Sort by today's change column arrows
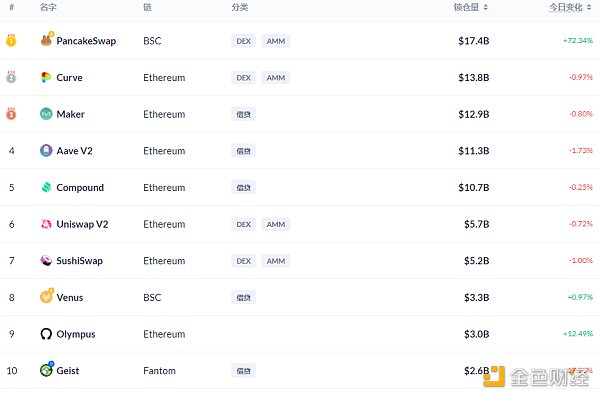Image resolution: width=600 pixels, height=398 pixels. click(589, 7)
